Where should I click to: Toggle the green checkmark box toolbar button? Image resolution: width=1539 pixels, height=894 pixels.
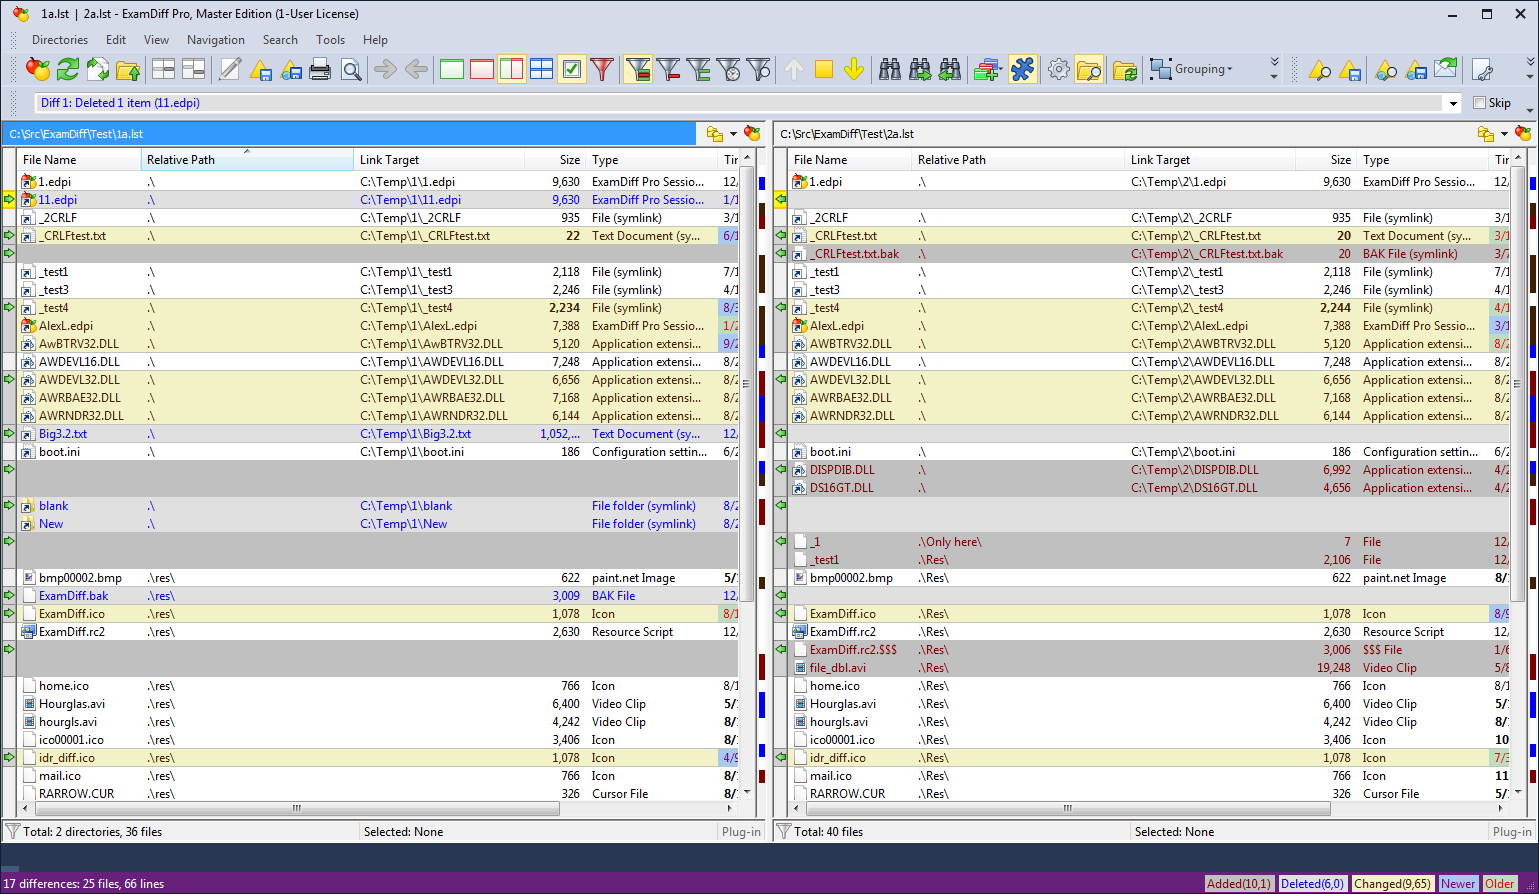point(572,69)
